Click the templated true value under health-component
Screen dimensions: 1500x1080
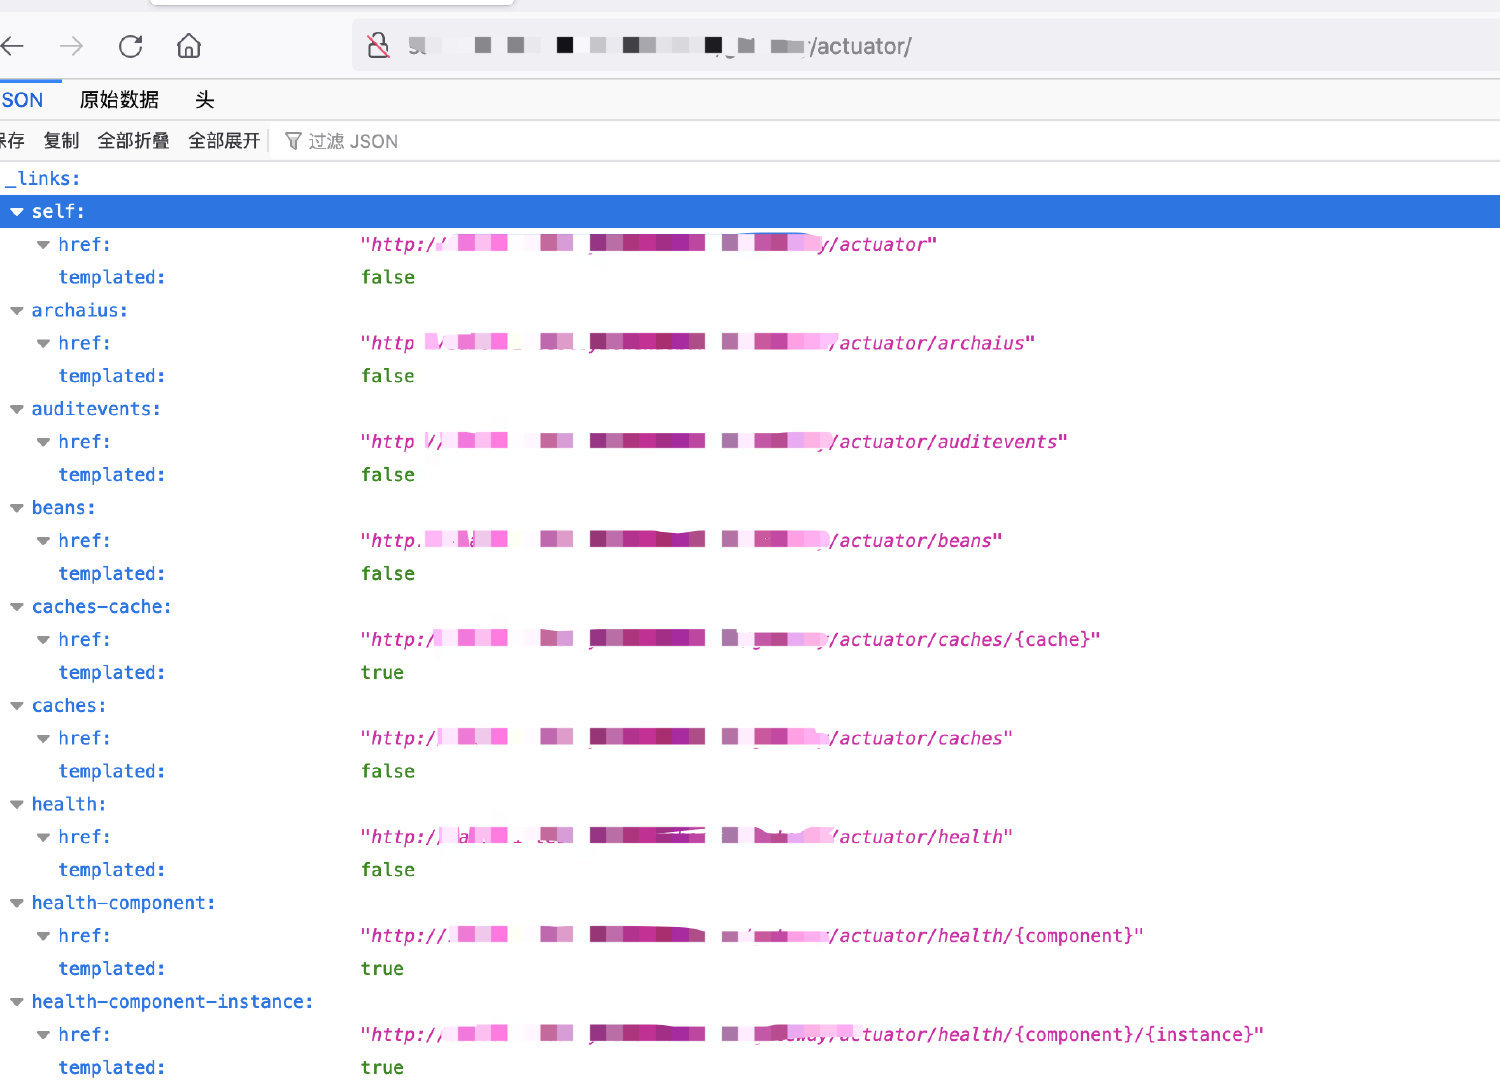click(382, 969)
